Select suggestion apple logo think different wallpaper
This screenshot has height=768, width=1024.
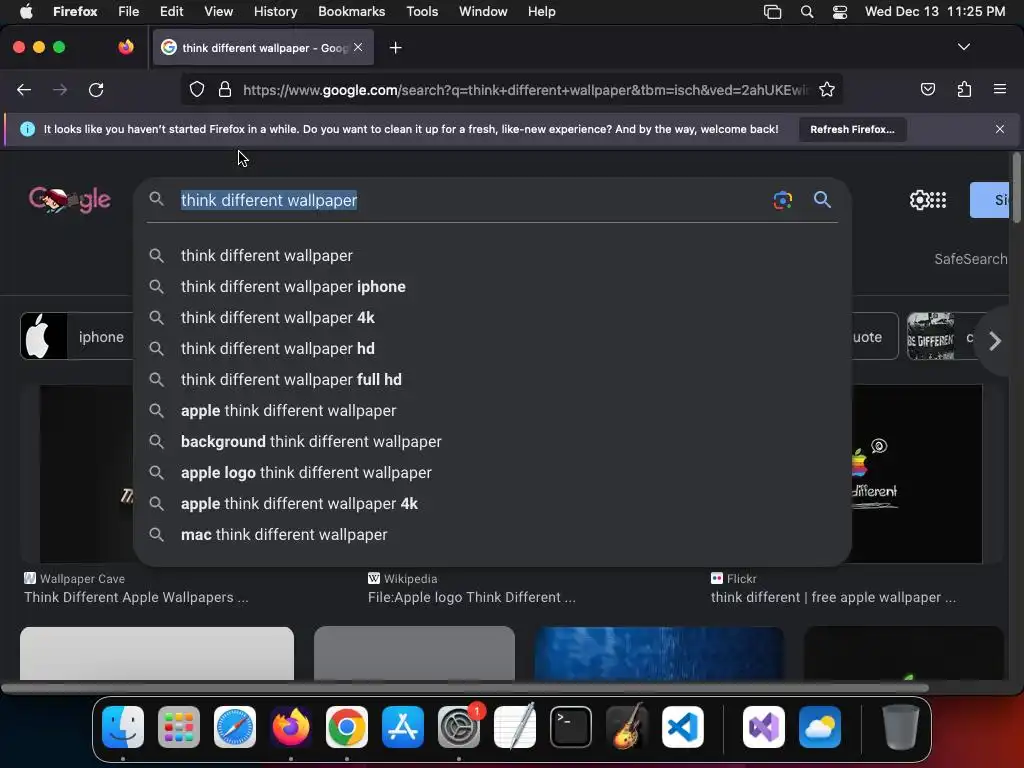click(x=492, y=473)
